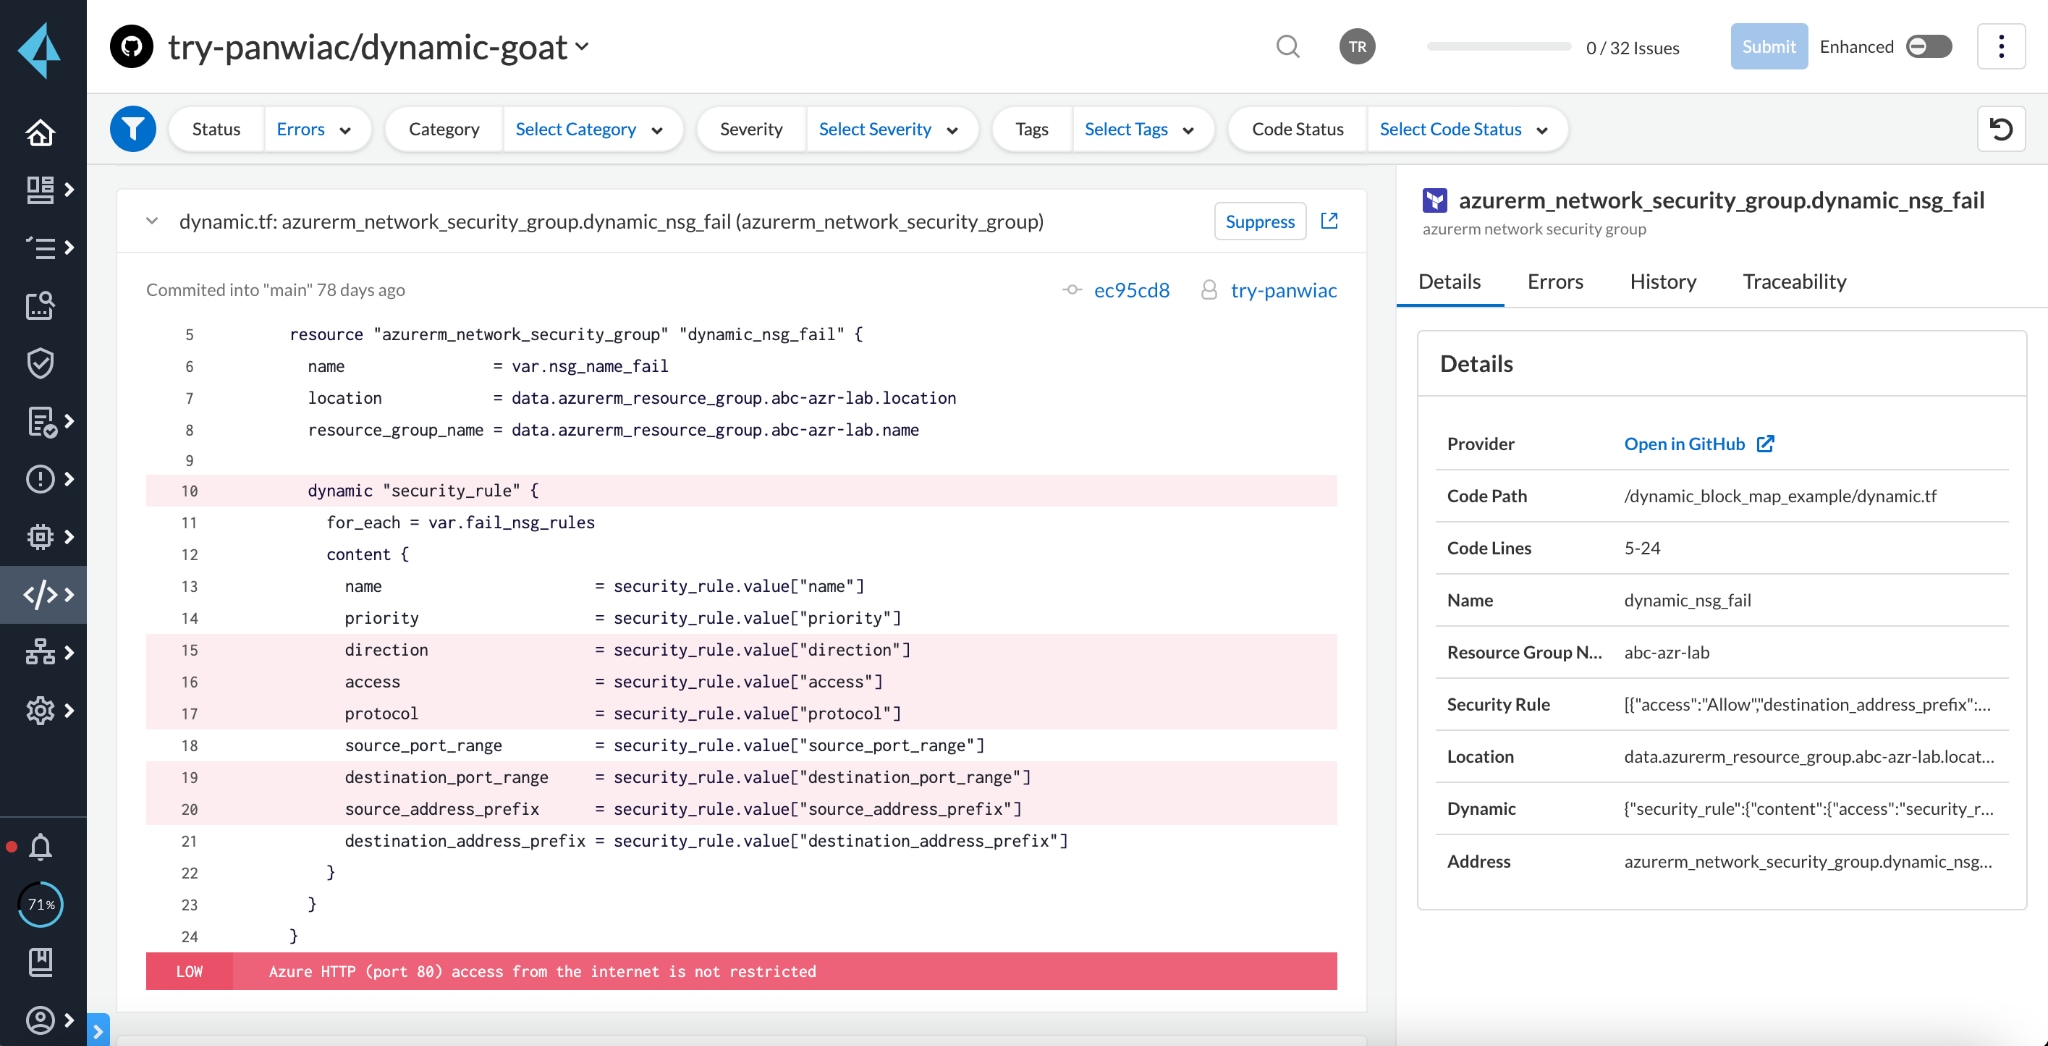Open the shield Policies sidebar icon
Viewport: 2048px width, 1046px height.
(x=40, y=363)
